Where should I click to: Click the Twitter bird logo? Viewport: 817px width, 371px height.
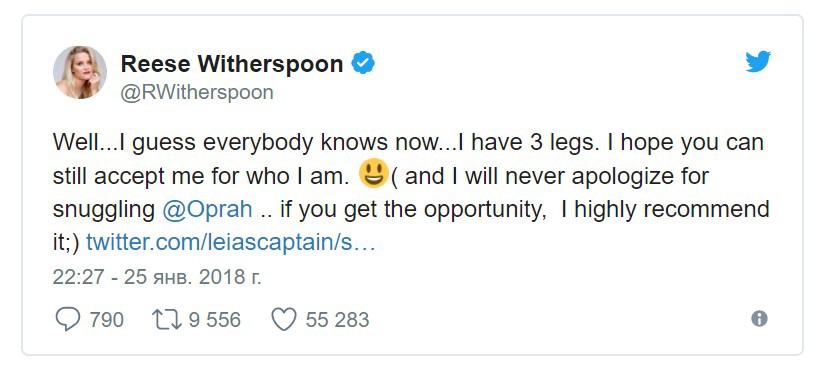(x=758, y=61)
